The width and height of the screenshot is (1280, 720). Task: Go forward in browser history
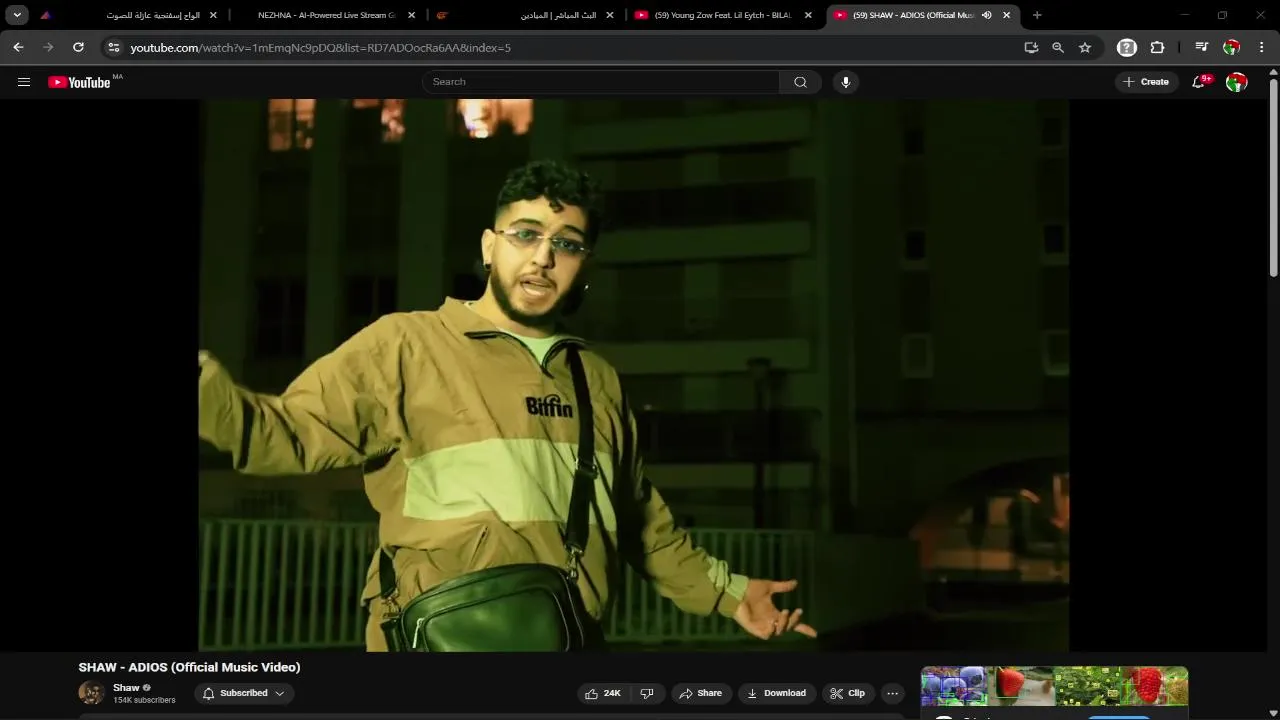(48, 47)
